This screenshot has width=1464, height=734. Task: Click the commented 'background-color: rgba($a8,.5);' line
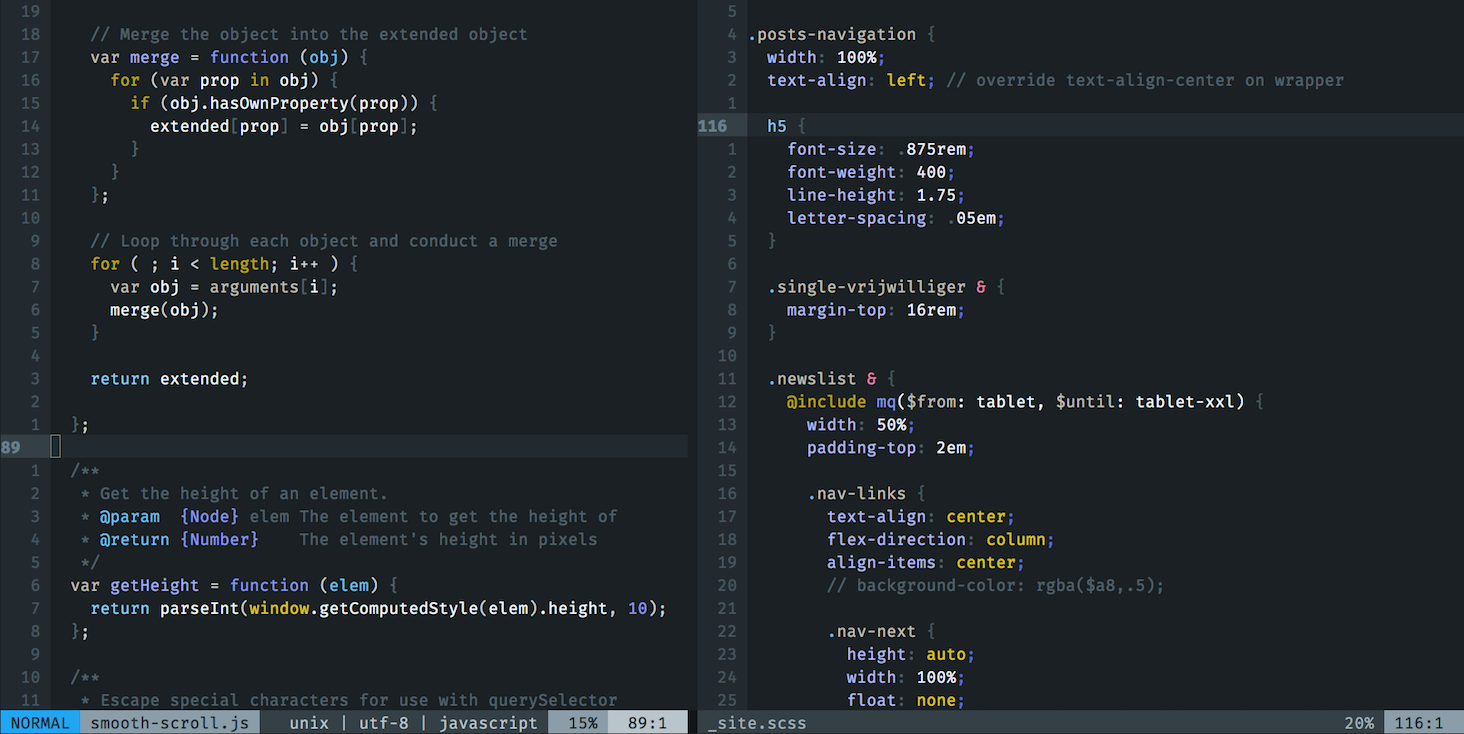[996, 585]
